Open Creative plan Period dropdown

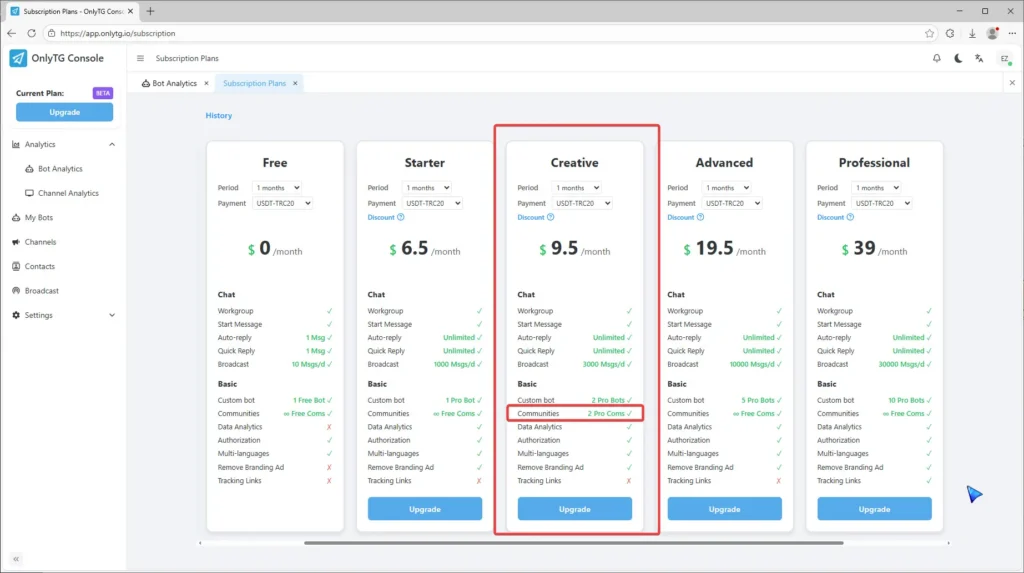(576, 188)
